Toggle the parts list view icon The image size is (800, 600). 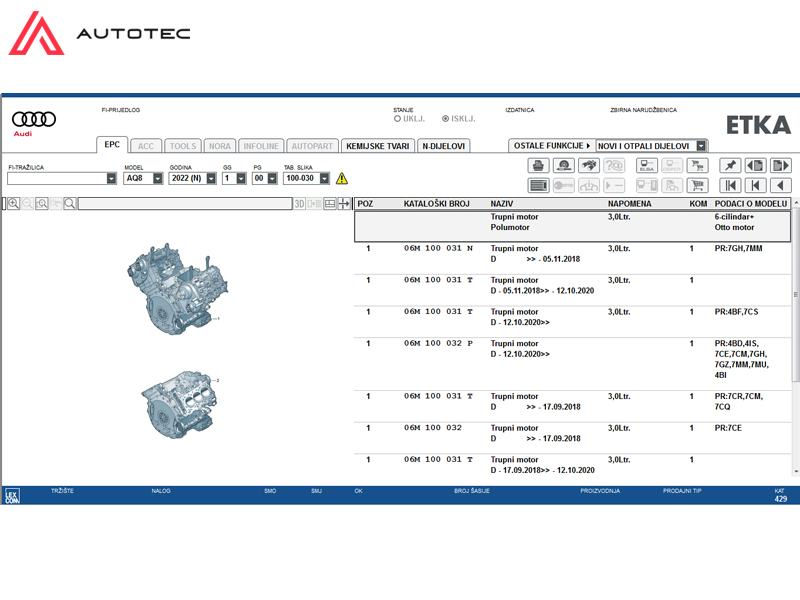point(538,185)
